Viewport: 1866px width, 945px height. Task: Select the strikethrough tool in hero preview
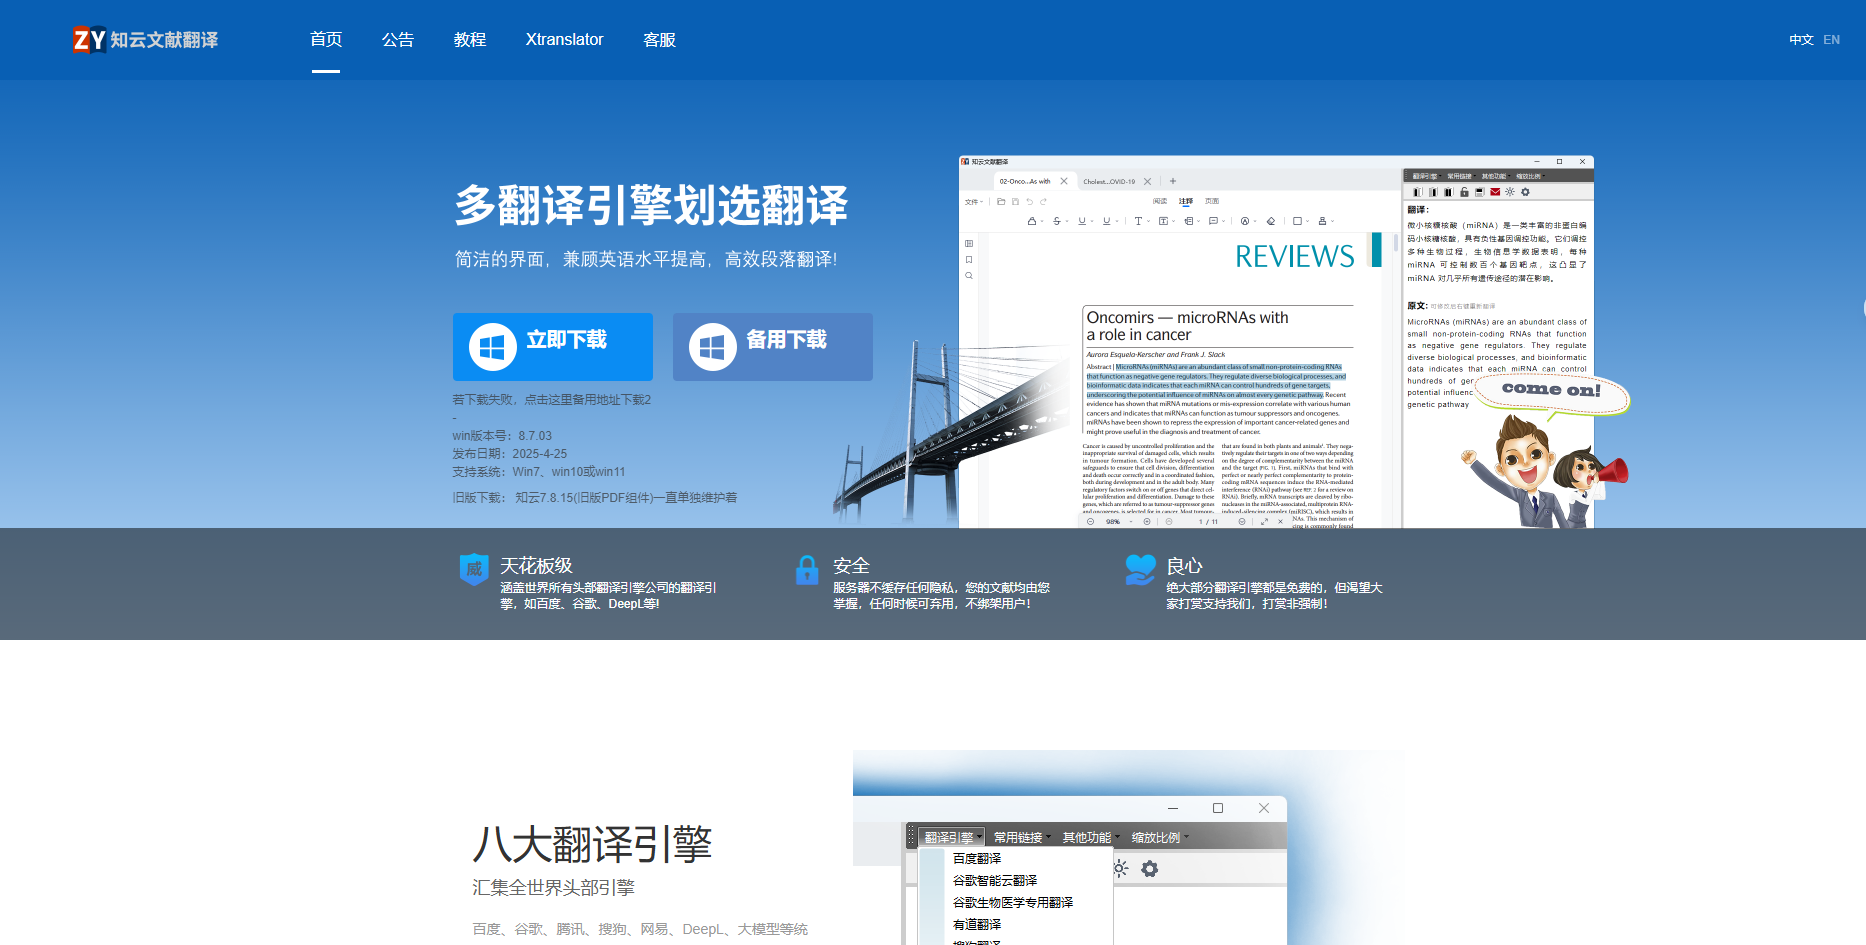[x=1057, y=221]
